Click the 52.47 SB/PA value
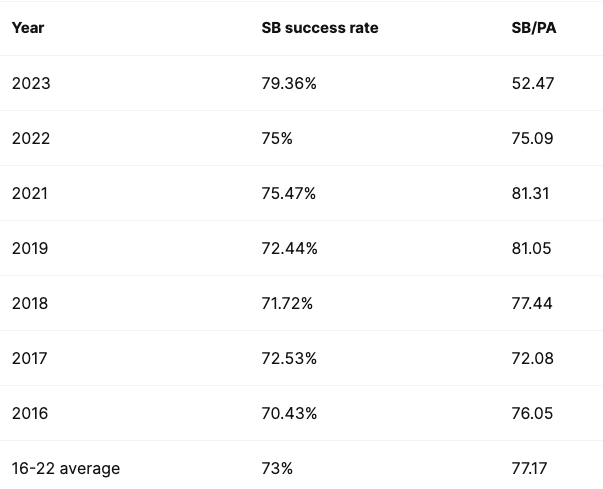This screenshot has height=489, width=603. click(532, 83)
